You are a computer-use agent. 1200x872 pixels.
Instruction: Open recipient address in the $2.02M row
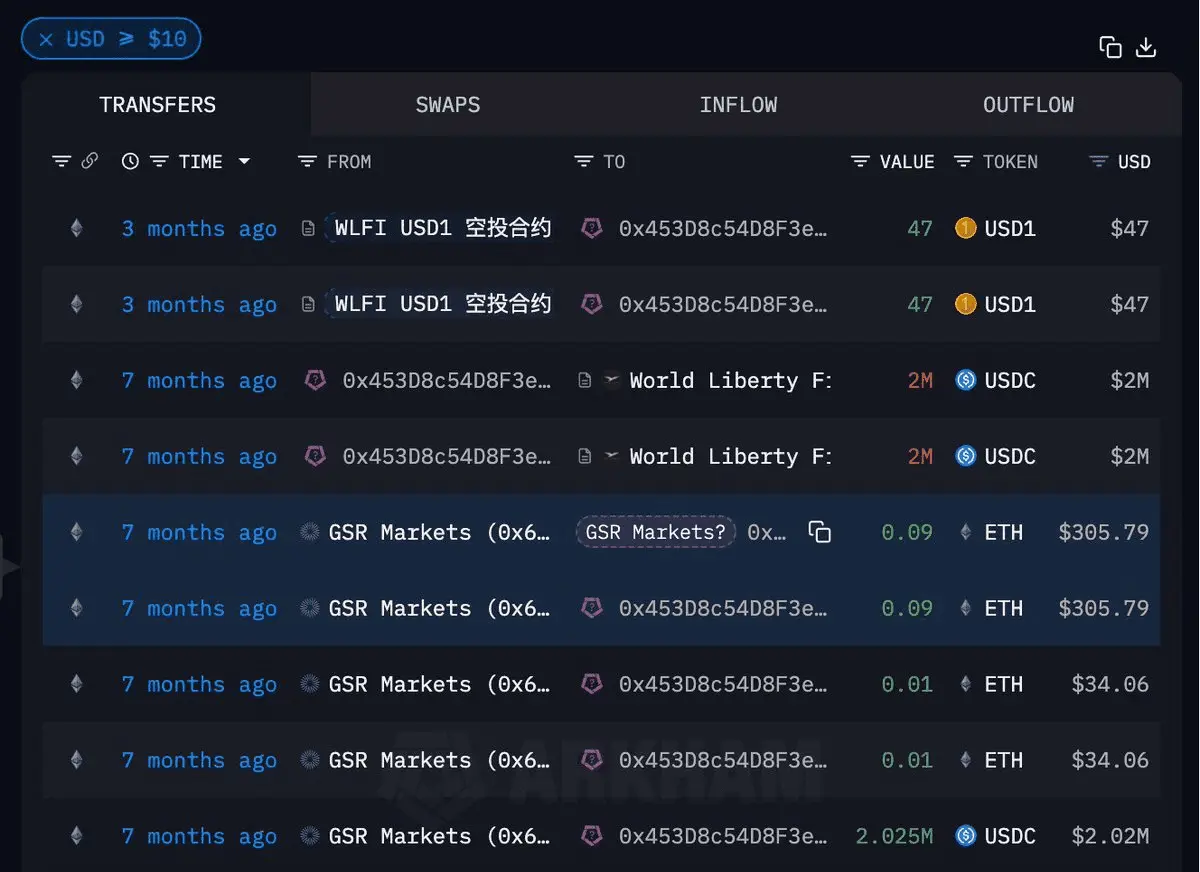(x=723, y=837)
